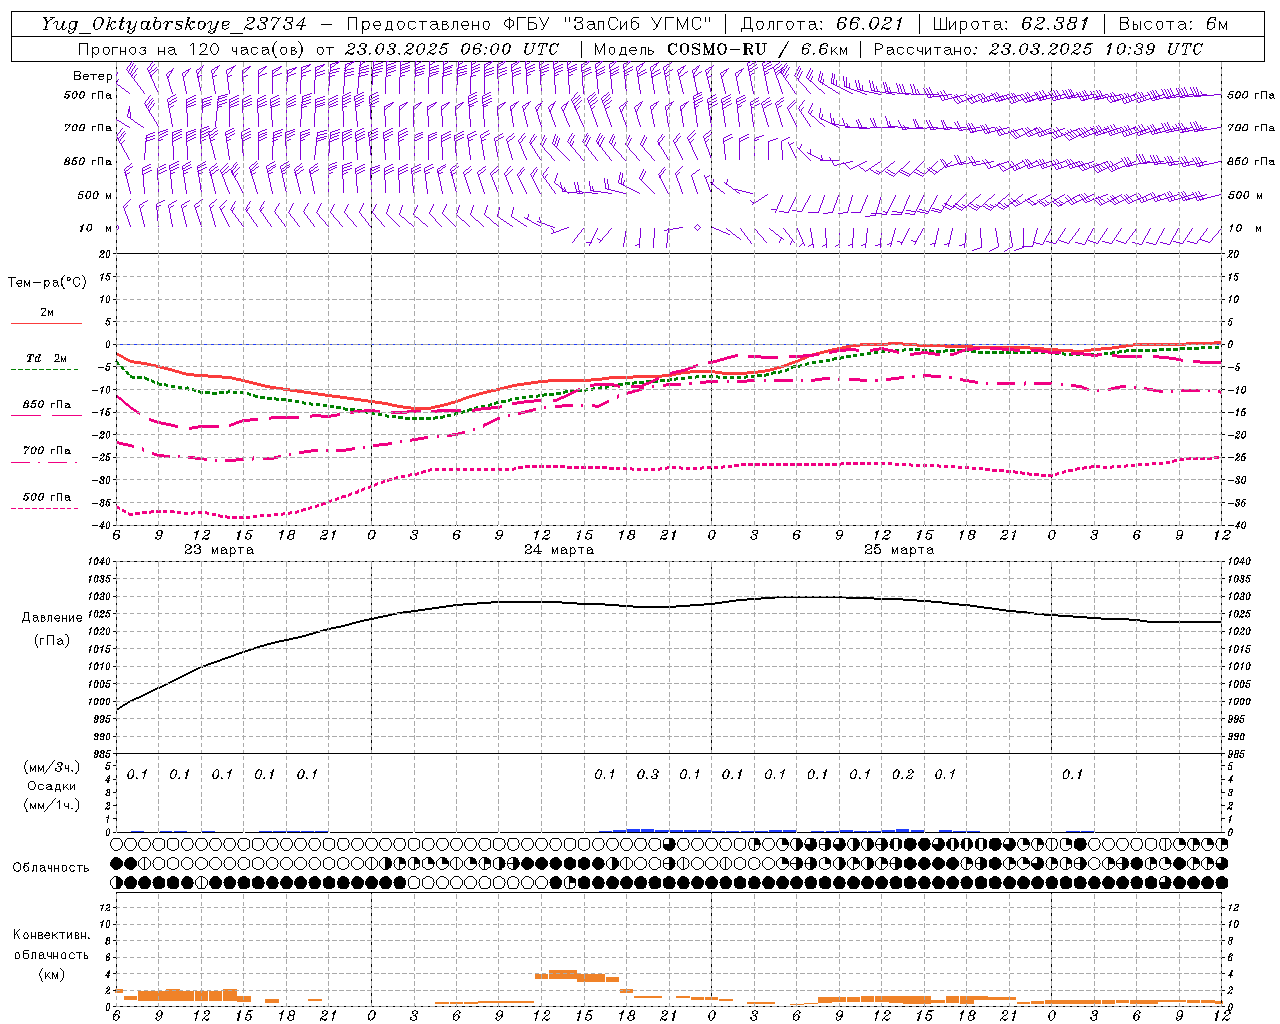Screen dimensions: 1280x1024
Task: Click the dotted magenta 500 гПа legend line
Action: click(45, 508)
